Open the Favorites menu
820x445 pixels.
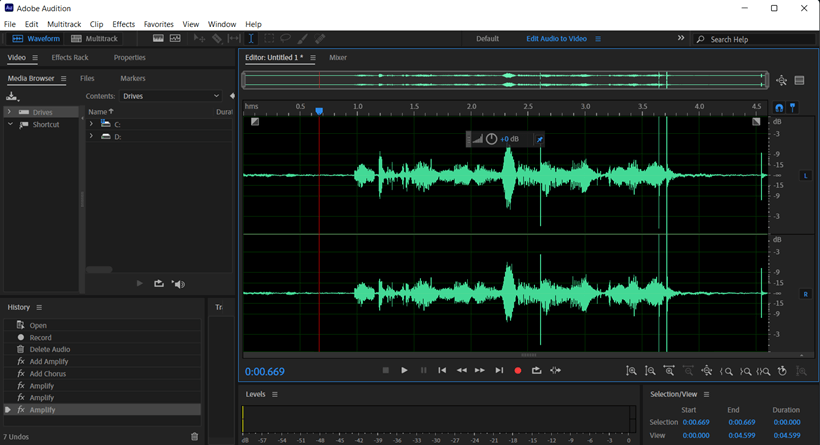coord(158,24)
